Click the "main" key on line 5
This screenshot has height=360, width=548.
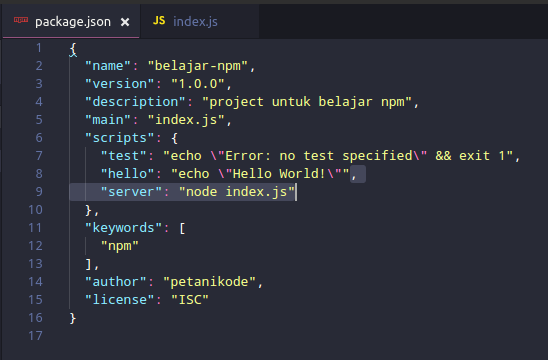tap(108, 120)
